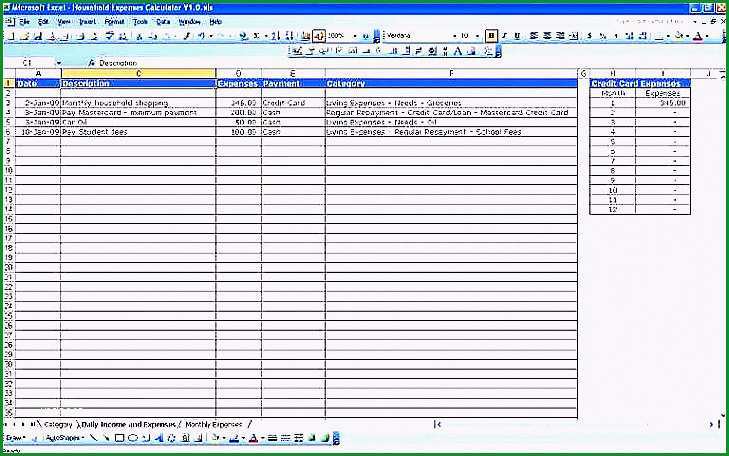Click the Open file icon

click(25, 36)
